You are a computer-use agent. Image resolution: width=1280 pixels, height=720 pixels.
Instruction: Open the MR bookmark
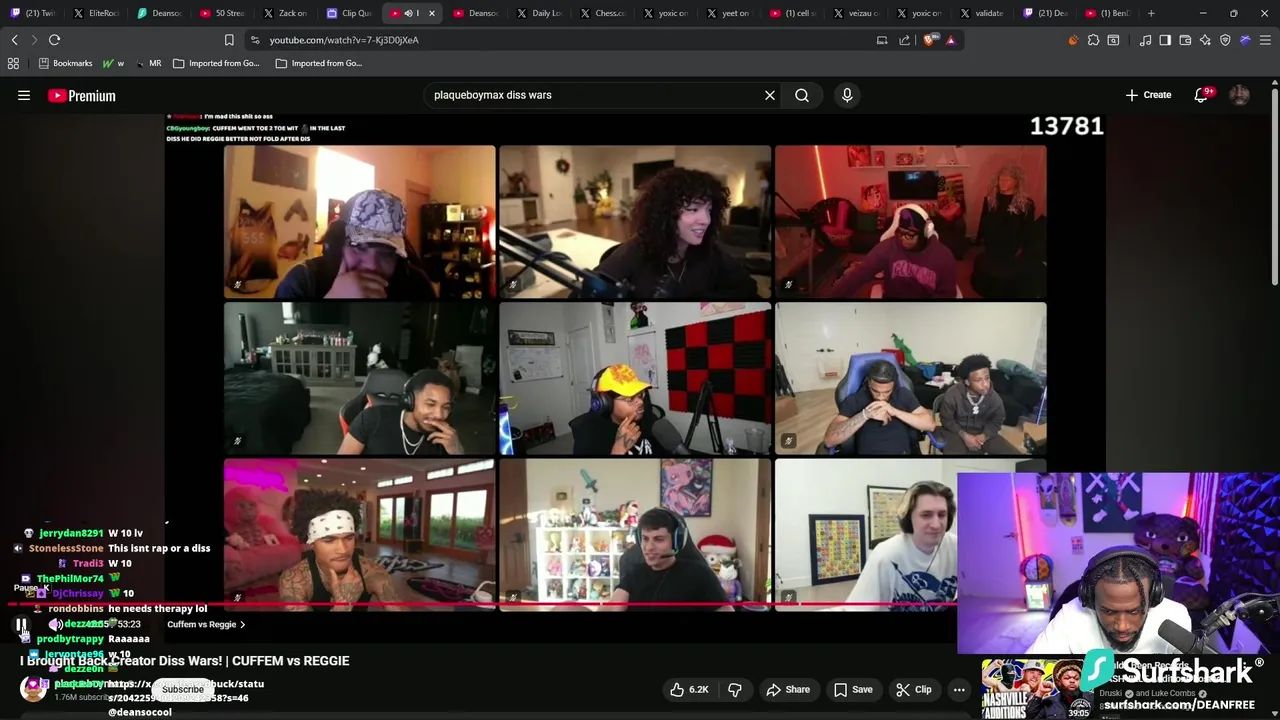149,63
